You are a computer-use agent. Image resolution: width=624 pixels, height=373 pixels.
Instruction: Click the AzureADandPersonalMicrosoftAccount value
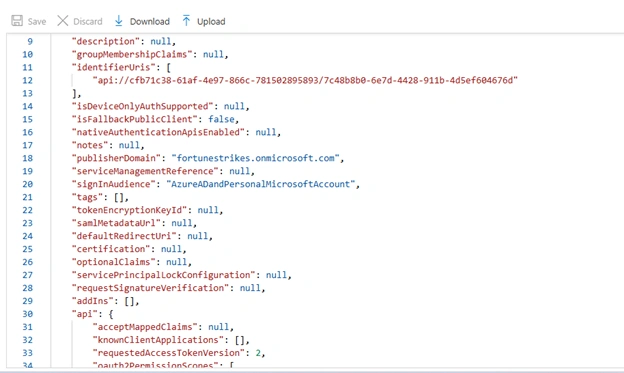click(261, 184)
